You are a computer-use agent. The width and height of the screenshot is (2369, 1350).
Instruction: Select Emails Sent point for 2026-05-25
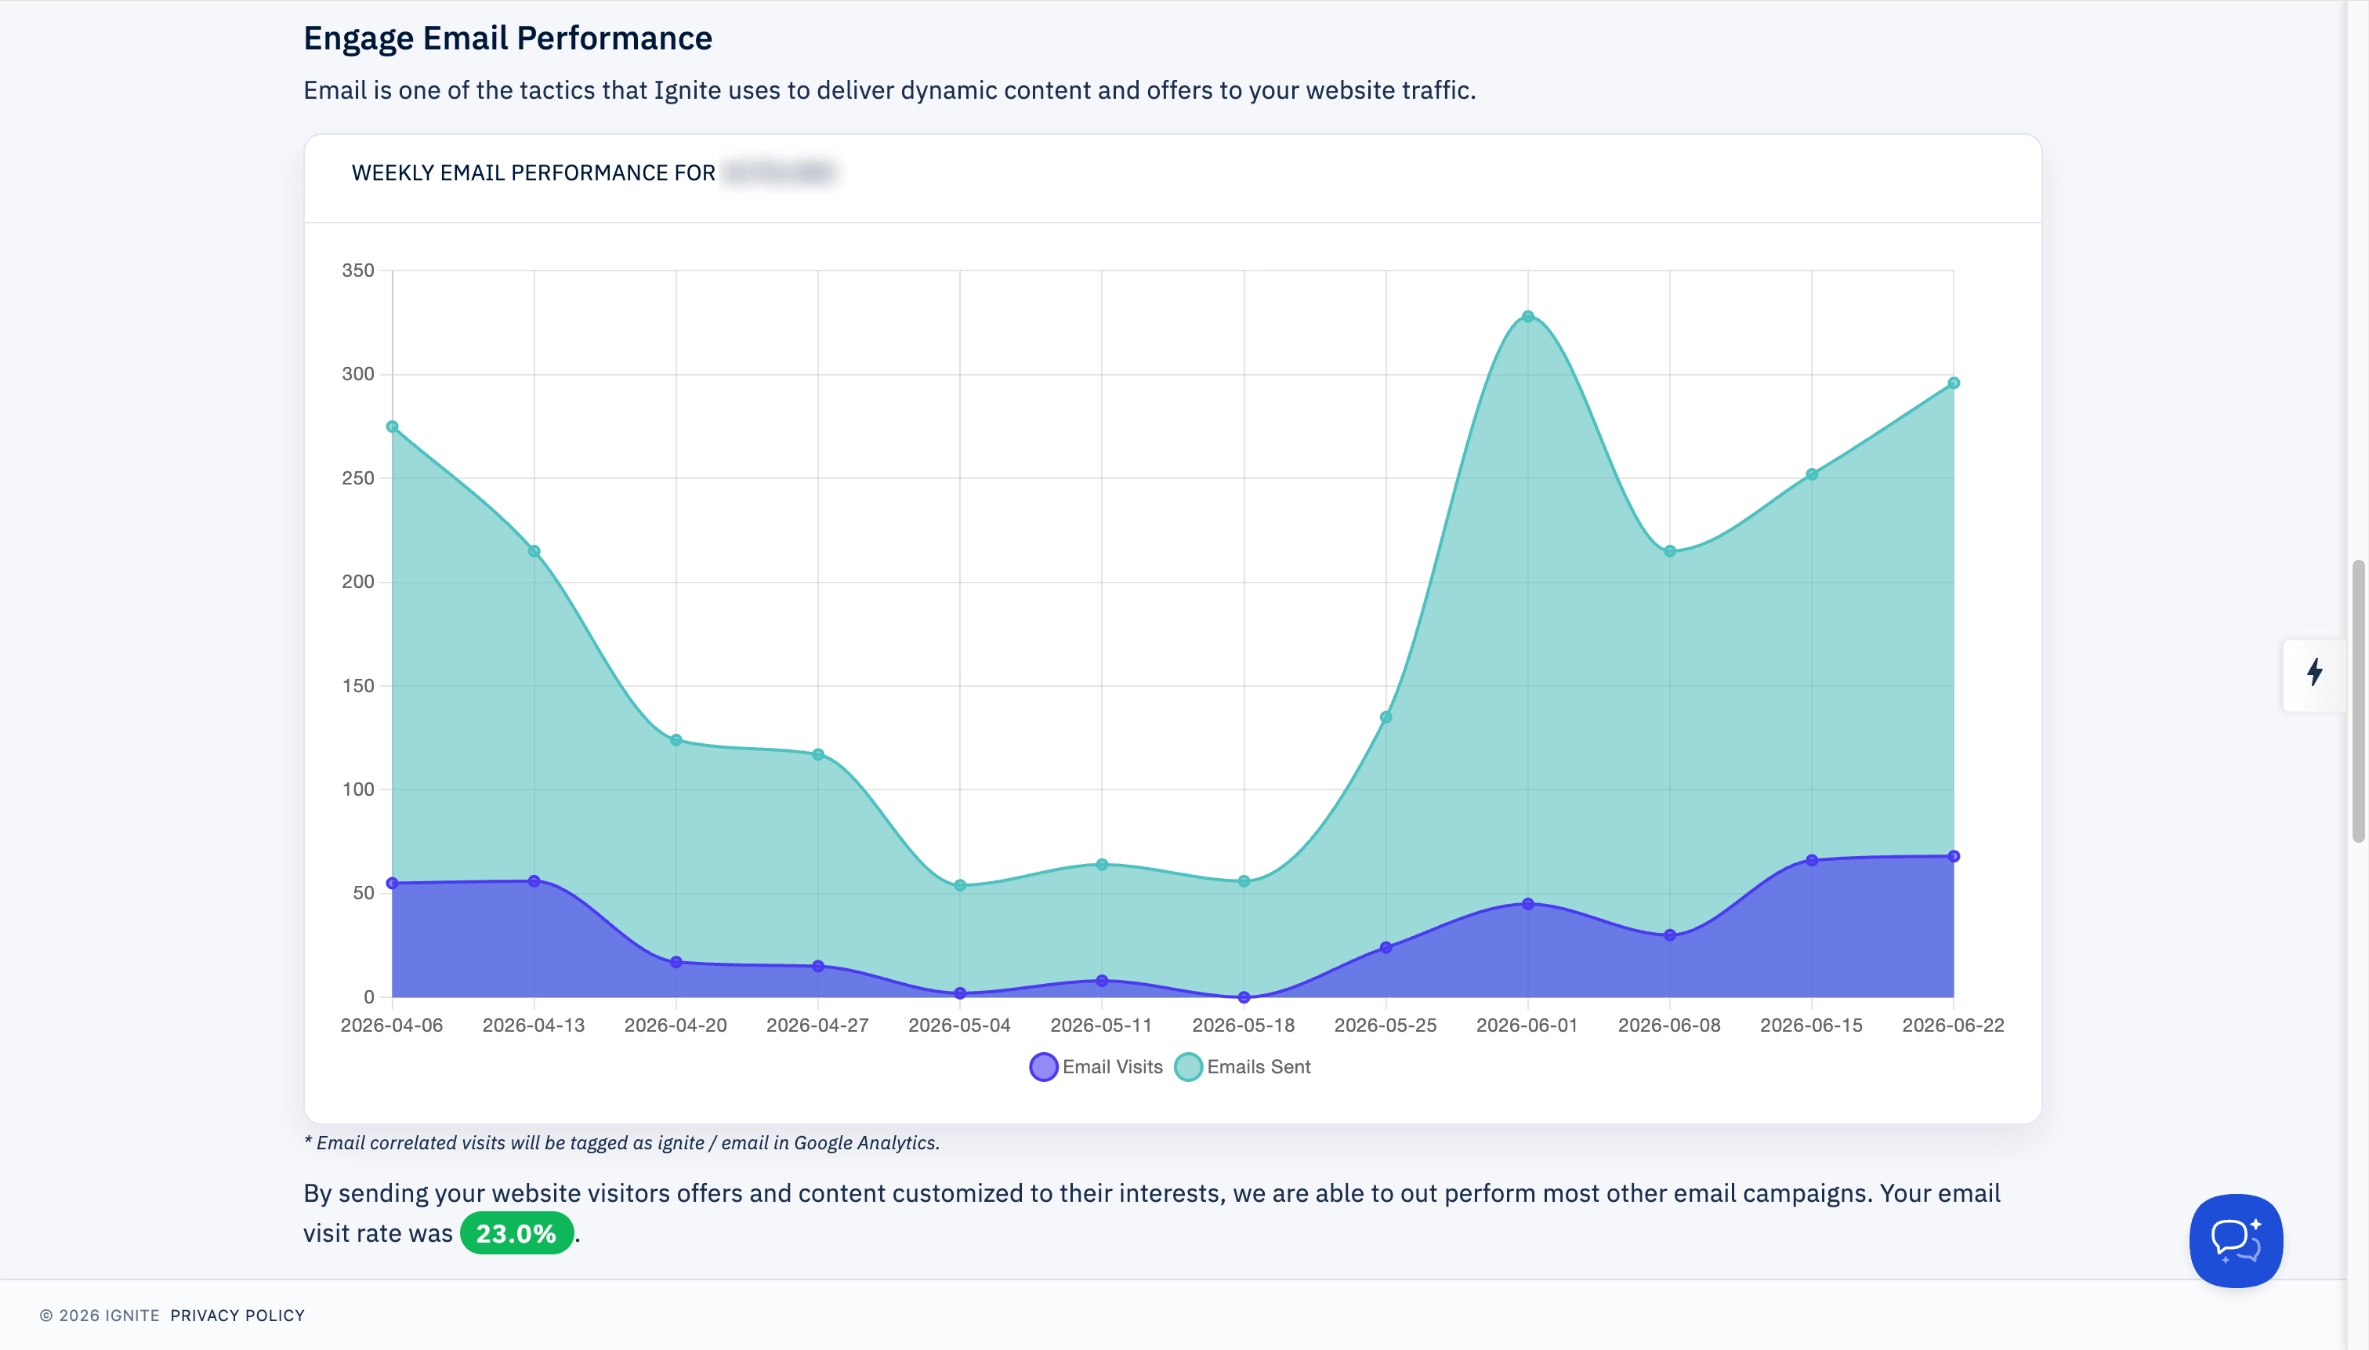pyautogui.click(x=1386, y=717)
